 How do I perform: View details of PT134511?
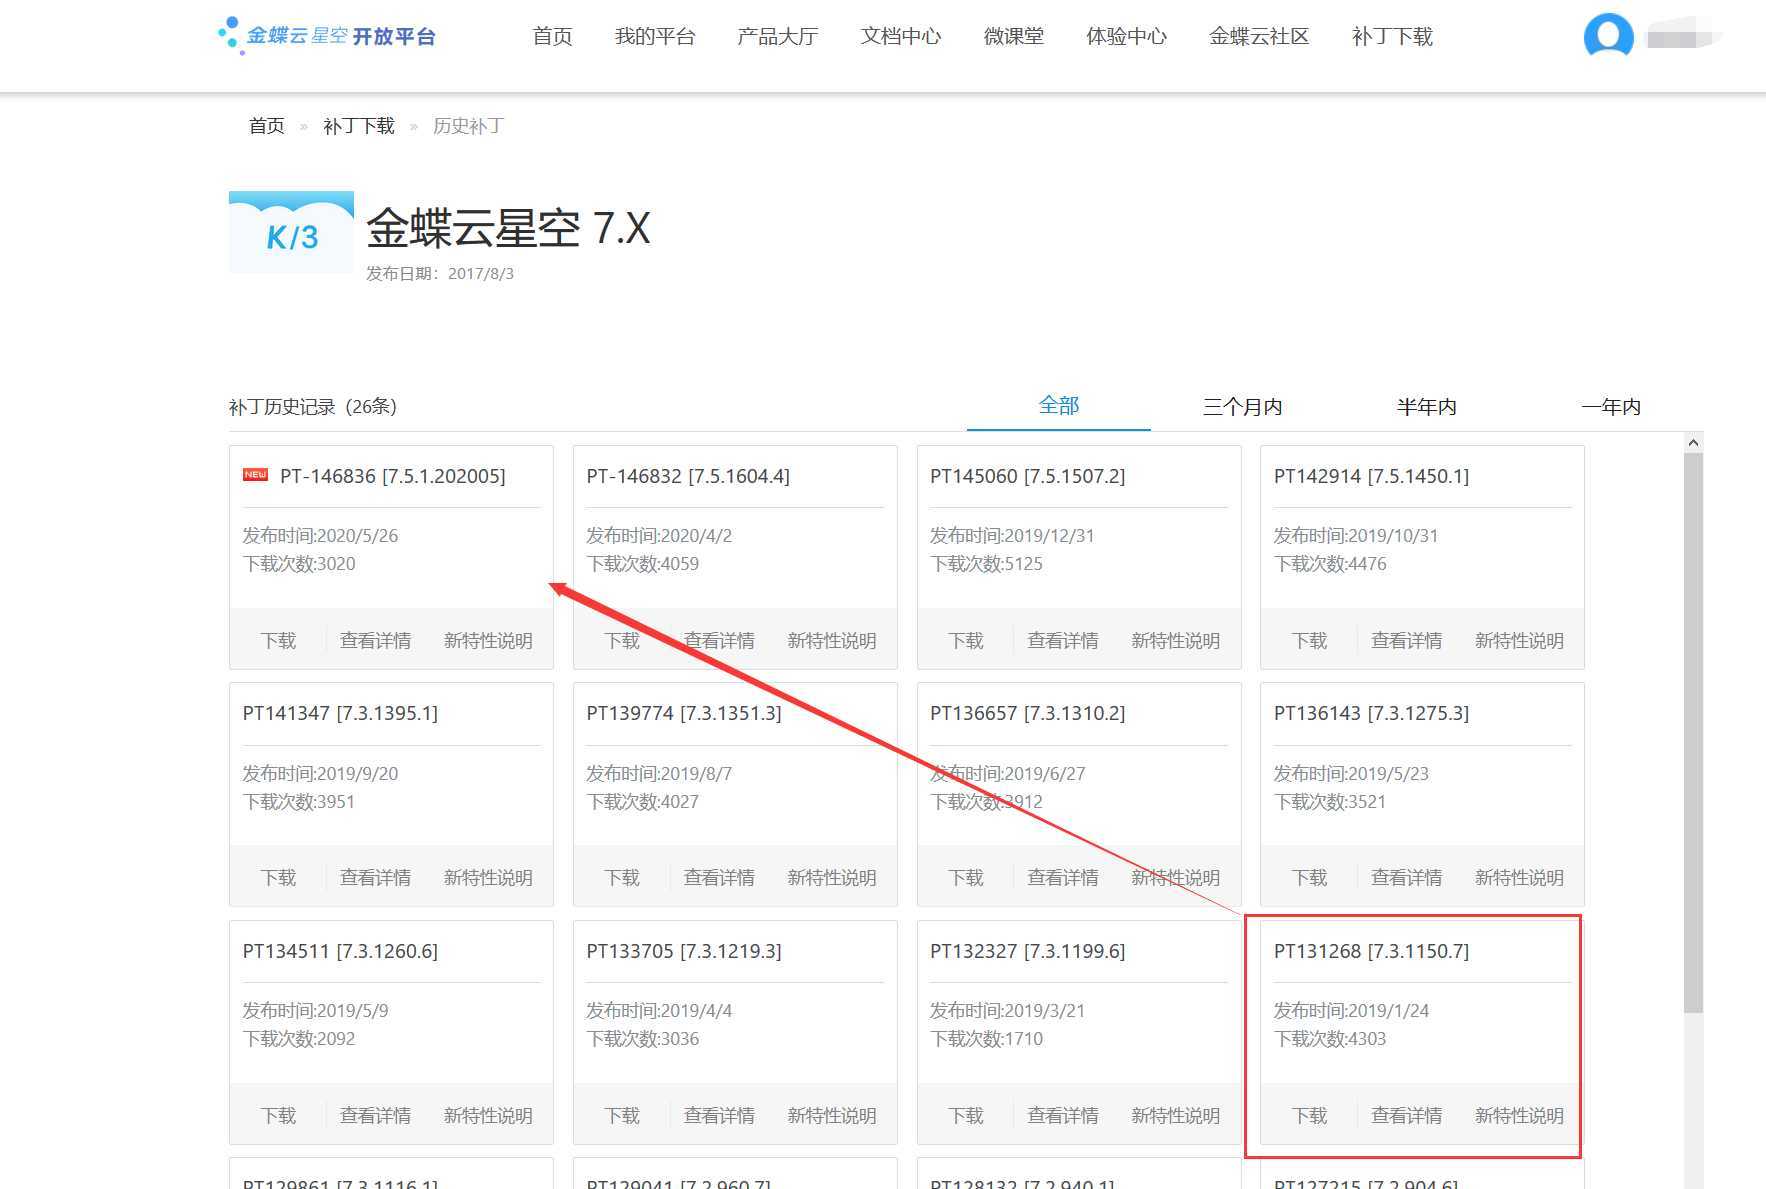point(376,1116)
